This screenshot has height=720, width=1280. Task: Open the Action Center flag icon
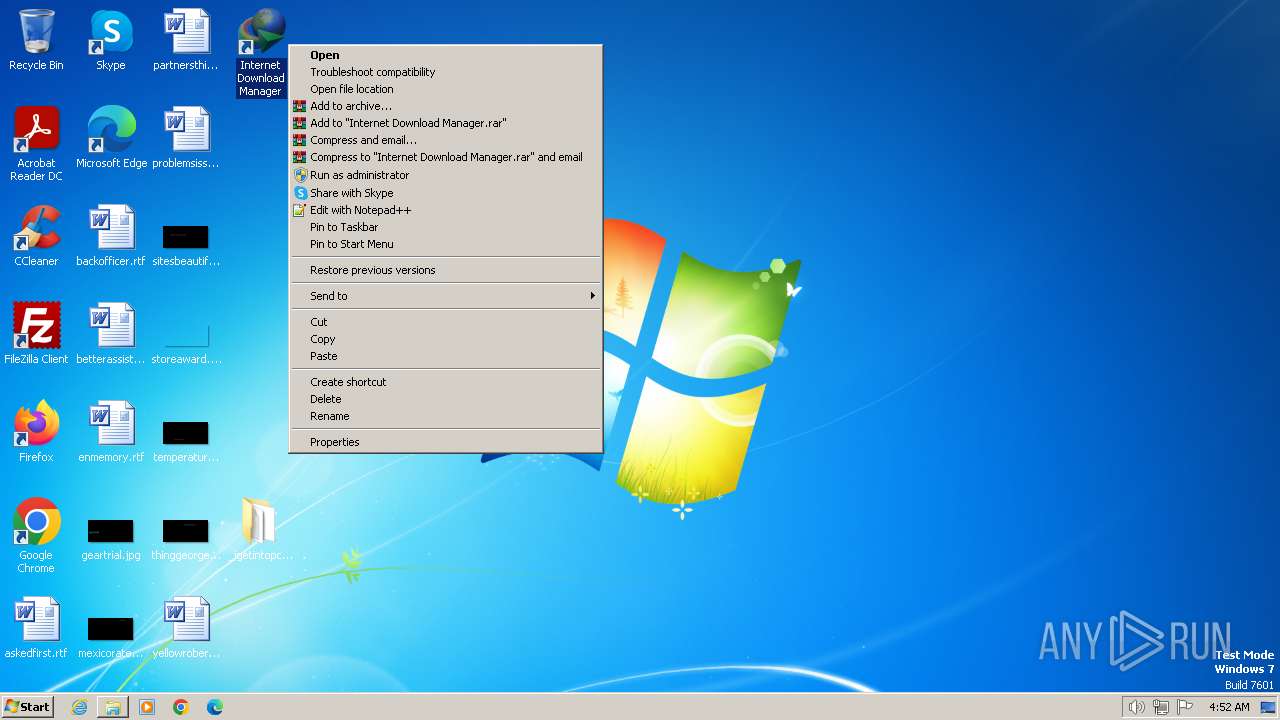(x=1185, y=707)
